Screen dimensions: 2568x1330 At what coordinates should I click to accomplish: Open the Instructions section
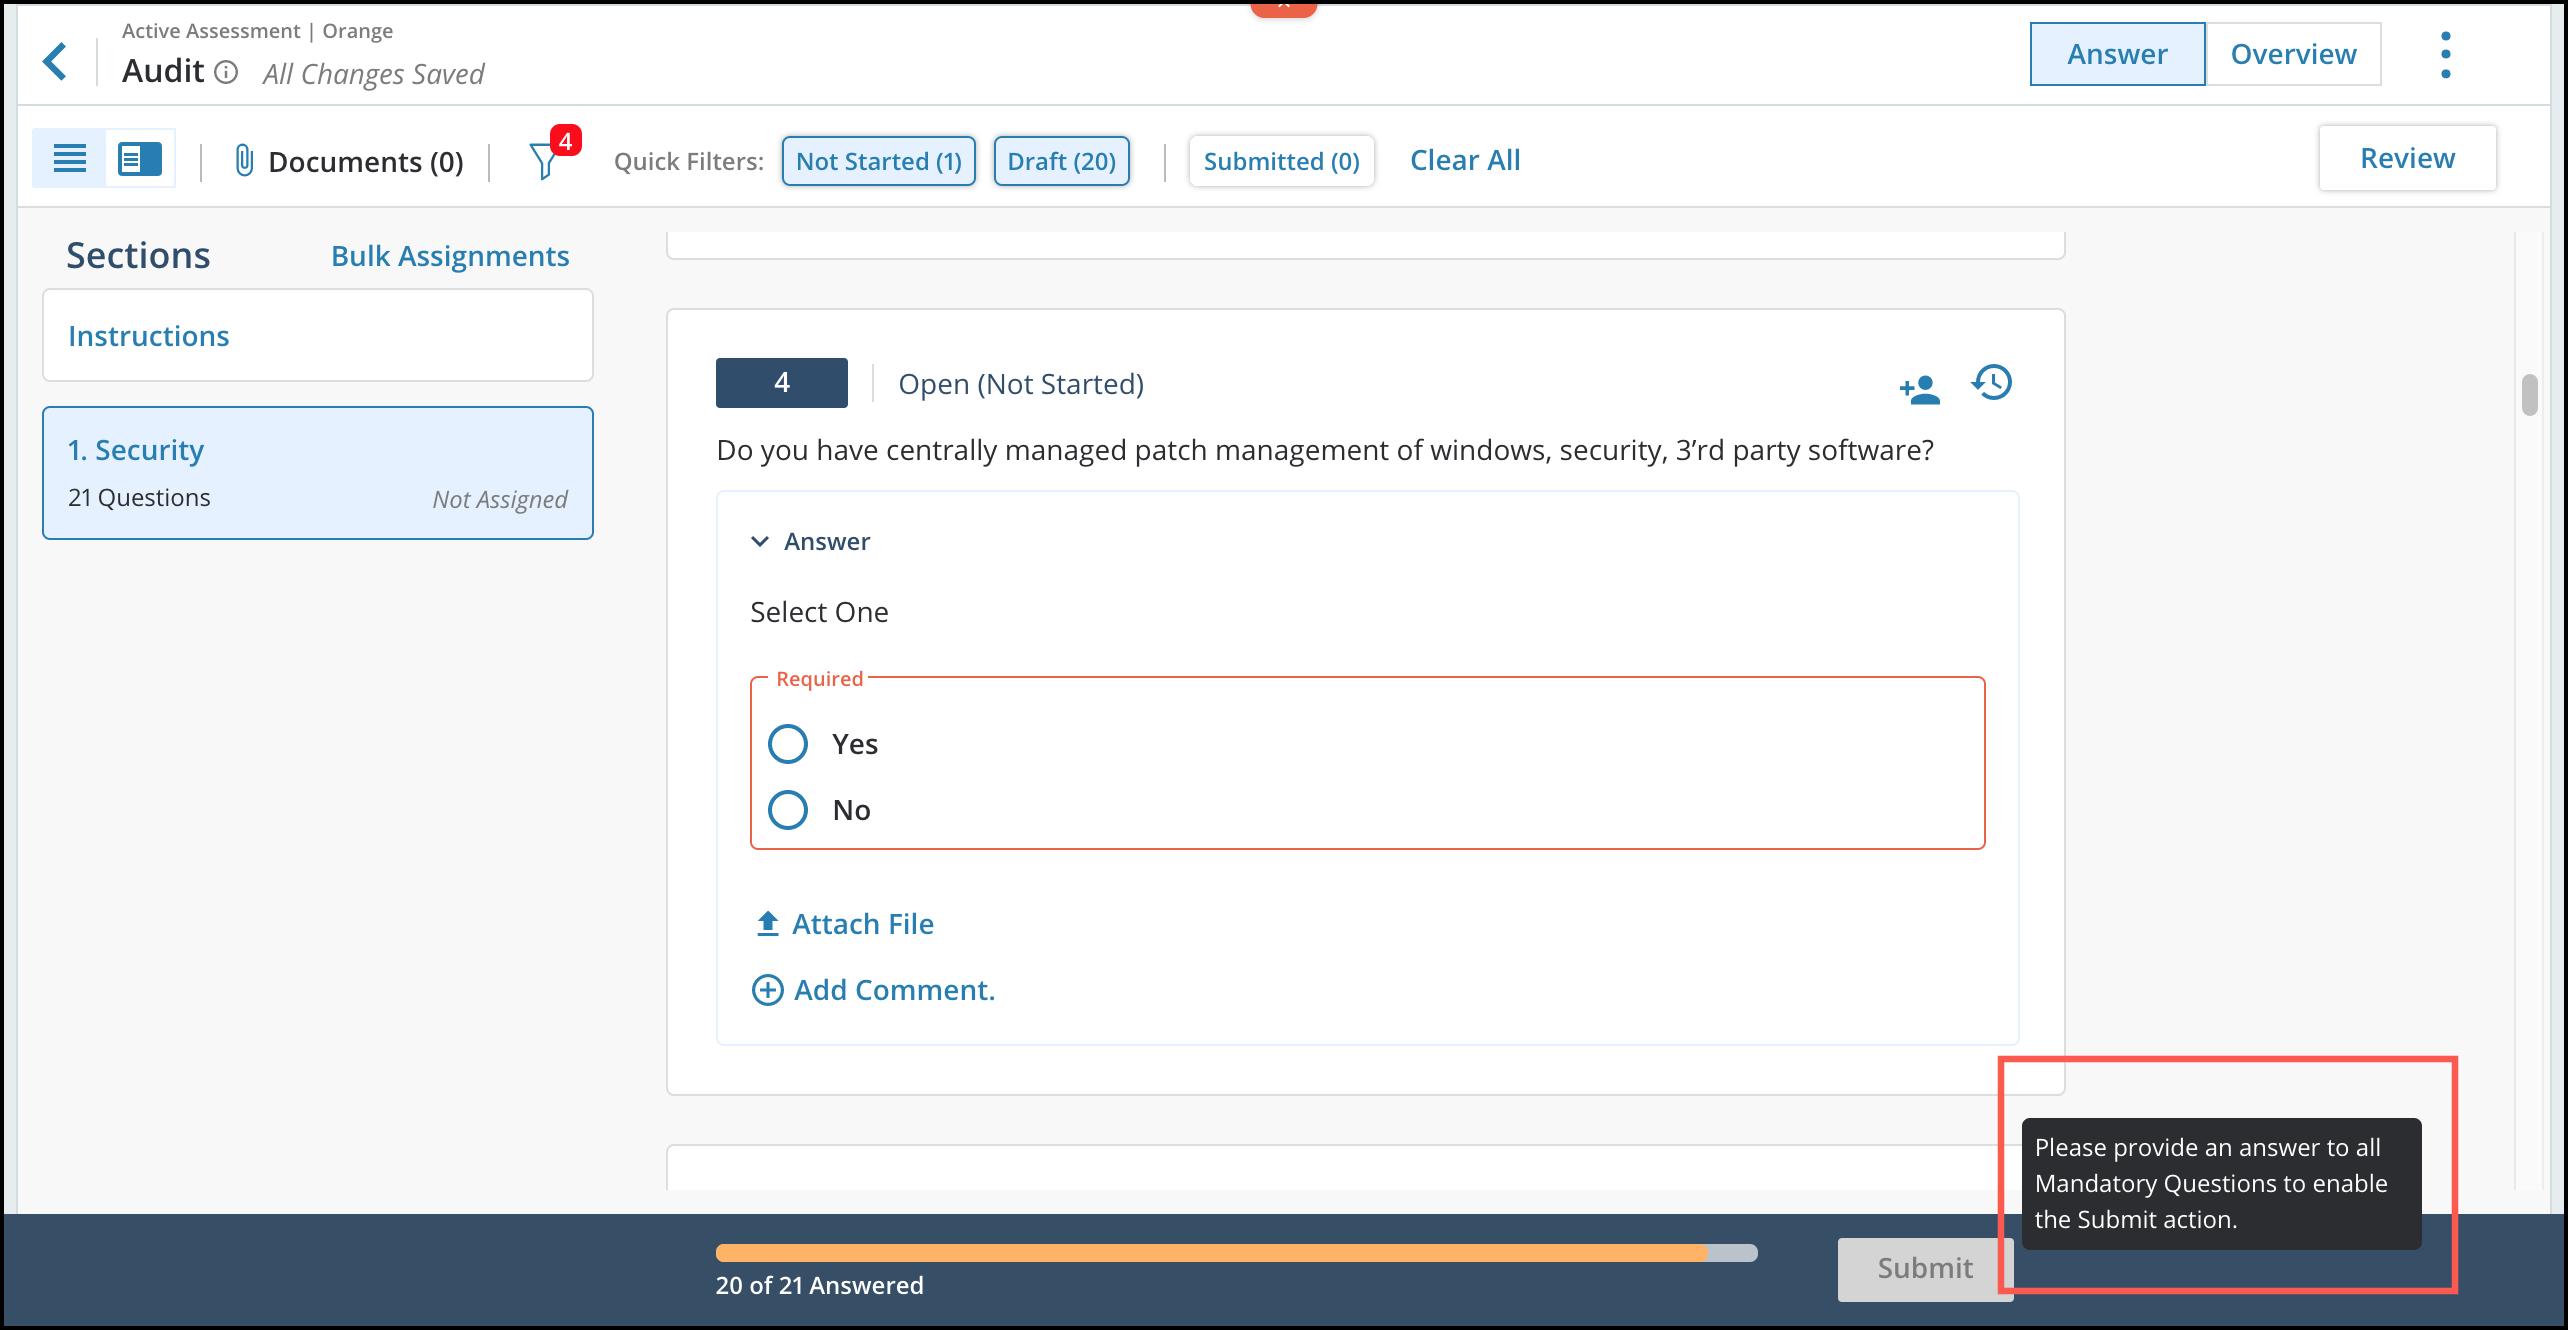(318, 335)
